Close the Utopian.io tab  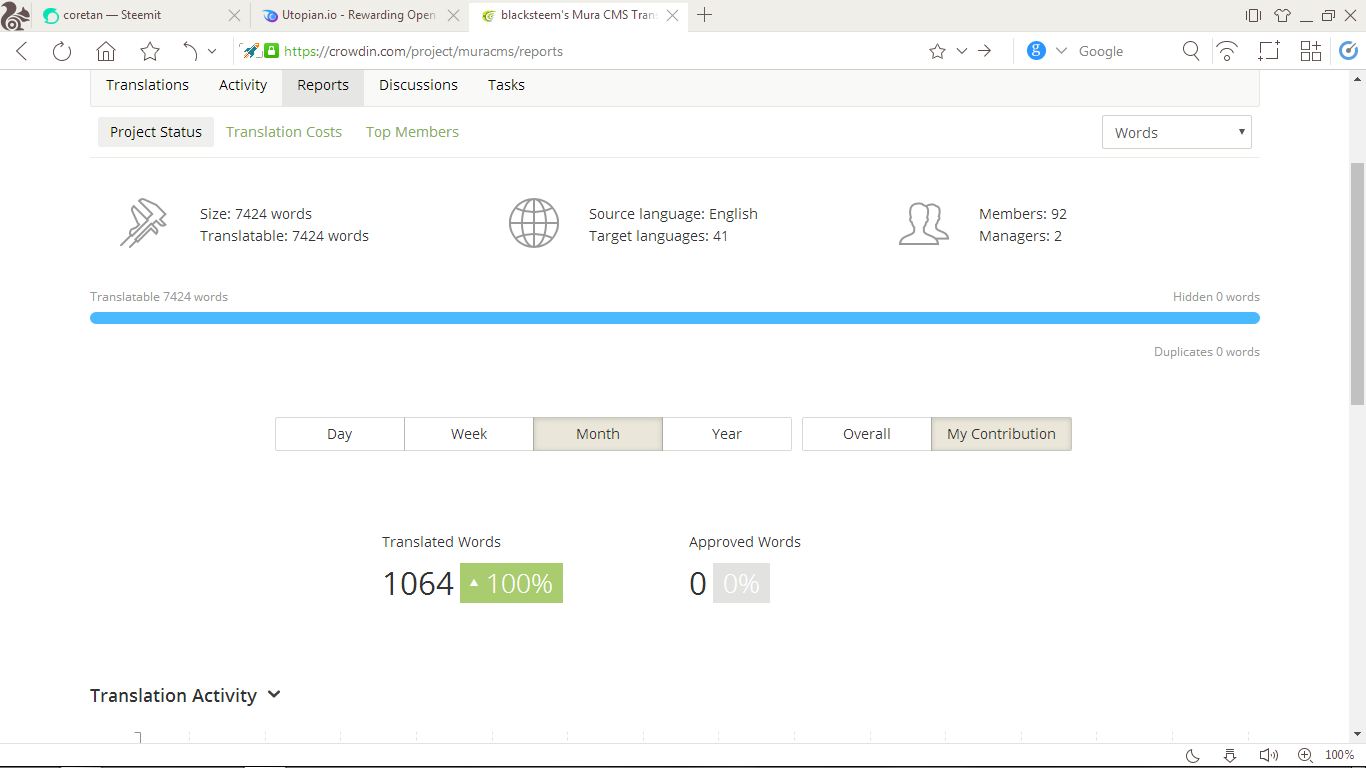(x=453, y=15)
